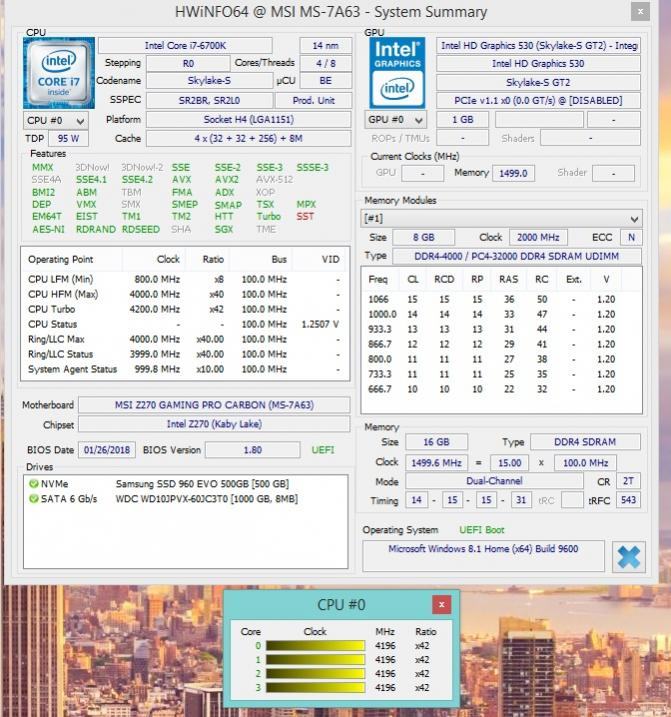
Task: Click the 800.0 frequency timing row
Action: tap(501, 359)
